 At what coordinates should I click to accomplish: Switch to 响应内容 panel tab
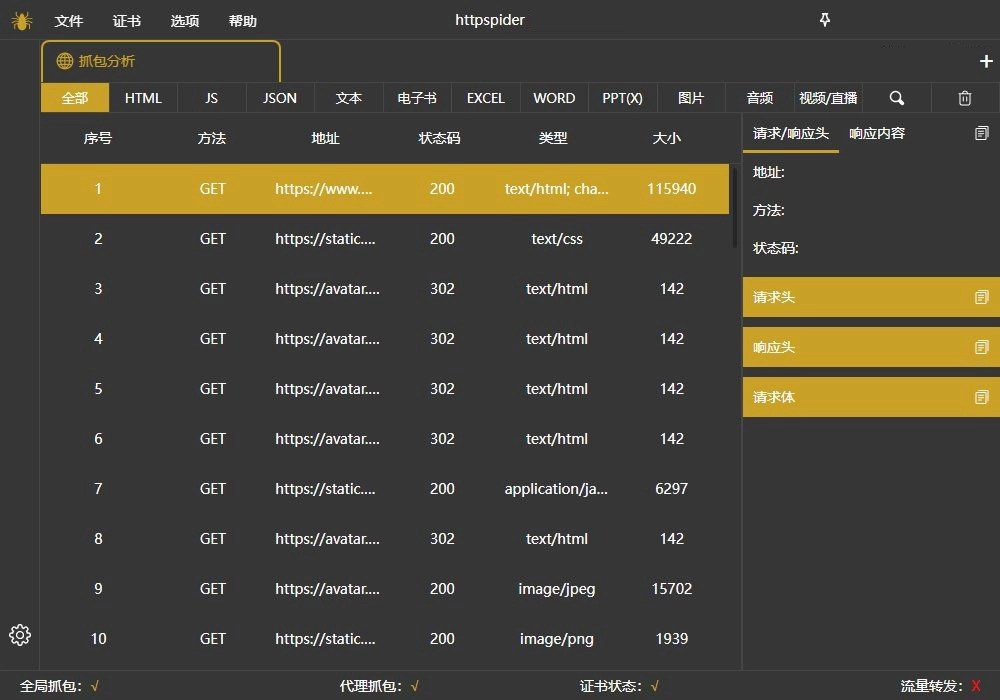(x=877, y=133)
